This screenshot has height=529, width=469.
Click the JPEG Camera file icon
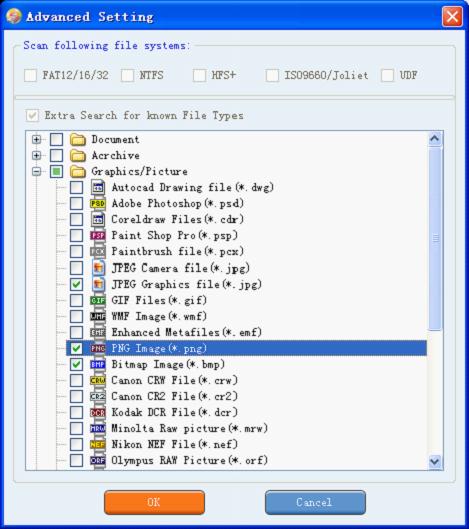coord(98,268)
